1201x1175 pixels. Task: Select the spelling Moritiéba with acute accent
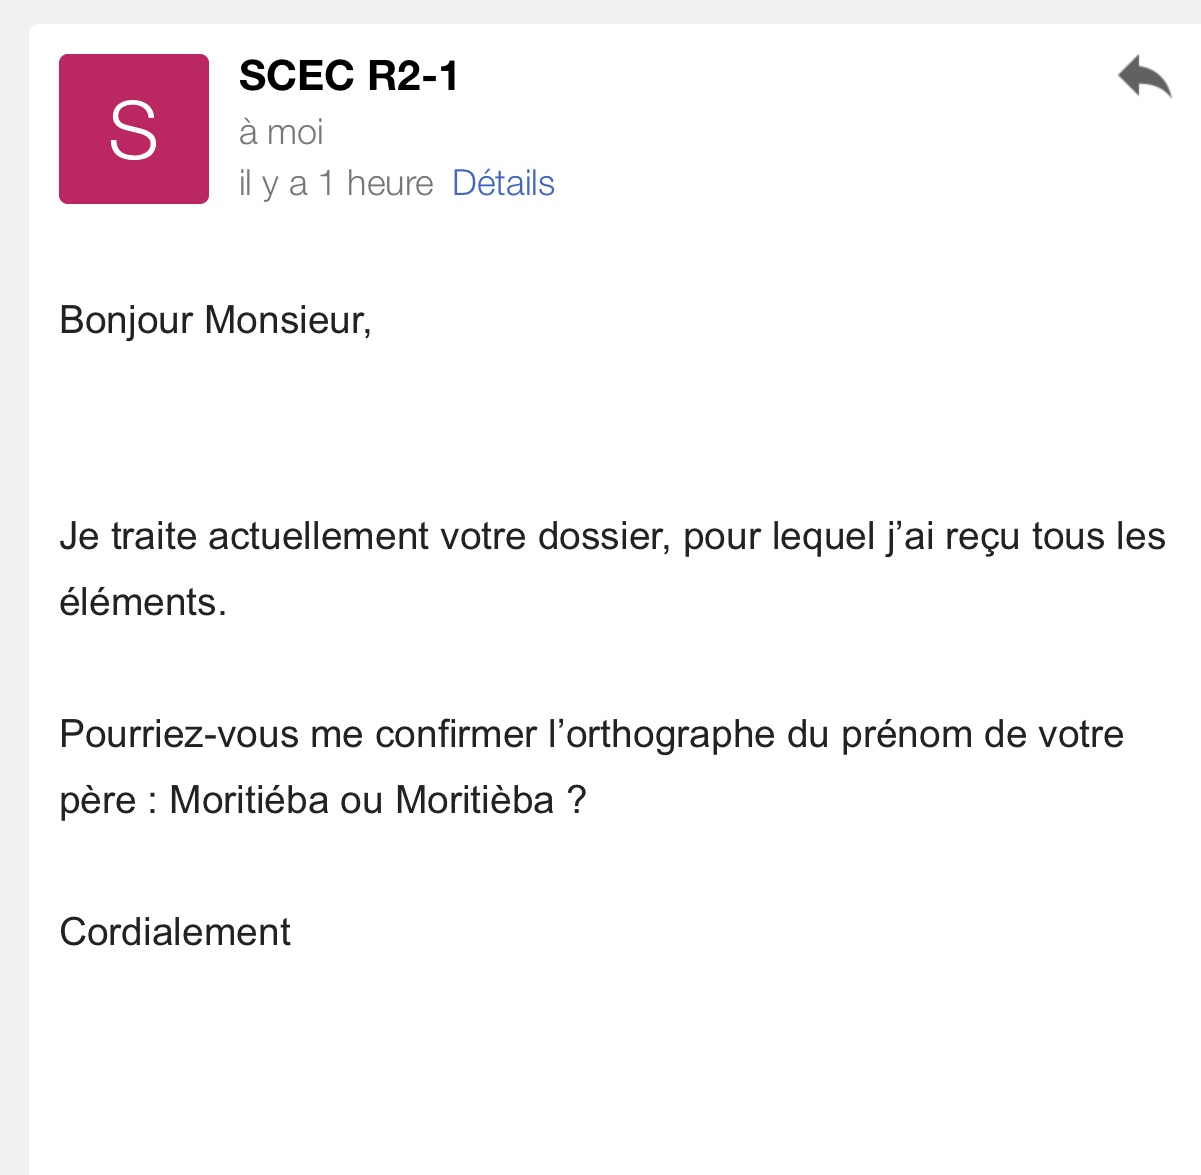[x=249, y=800]
